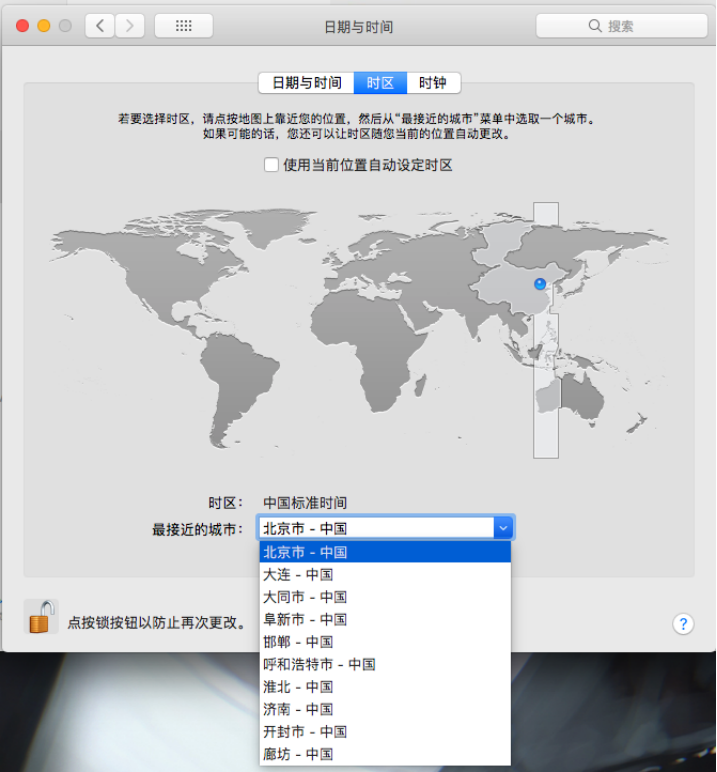The height and width of the screenshot is (772, 717).
Task: Click the magnifier icon in the search field
Action: point(595,26)
